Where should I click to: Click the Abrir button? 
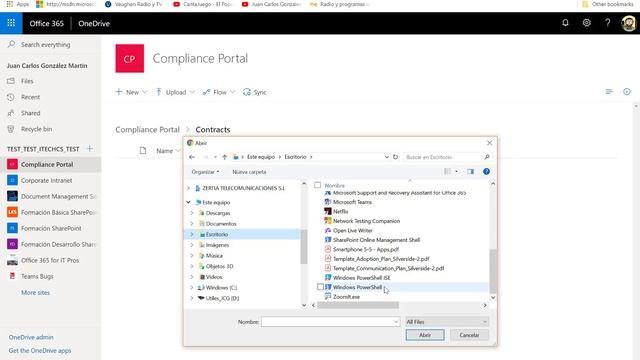pos(425,335)
